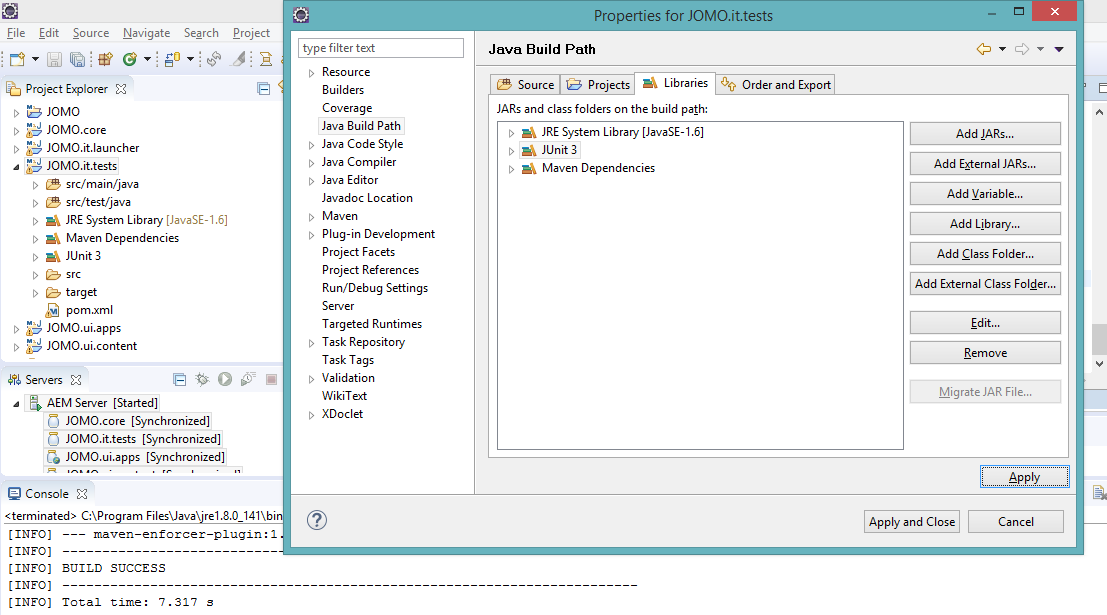This screenshot has height=615, width=1107.
Task: Open the Navigate menu
Action: [x=146, y=32]
